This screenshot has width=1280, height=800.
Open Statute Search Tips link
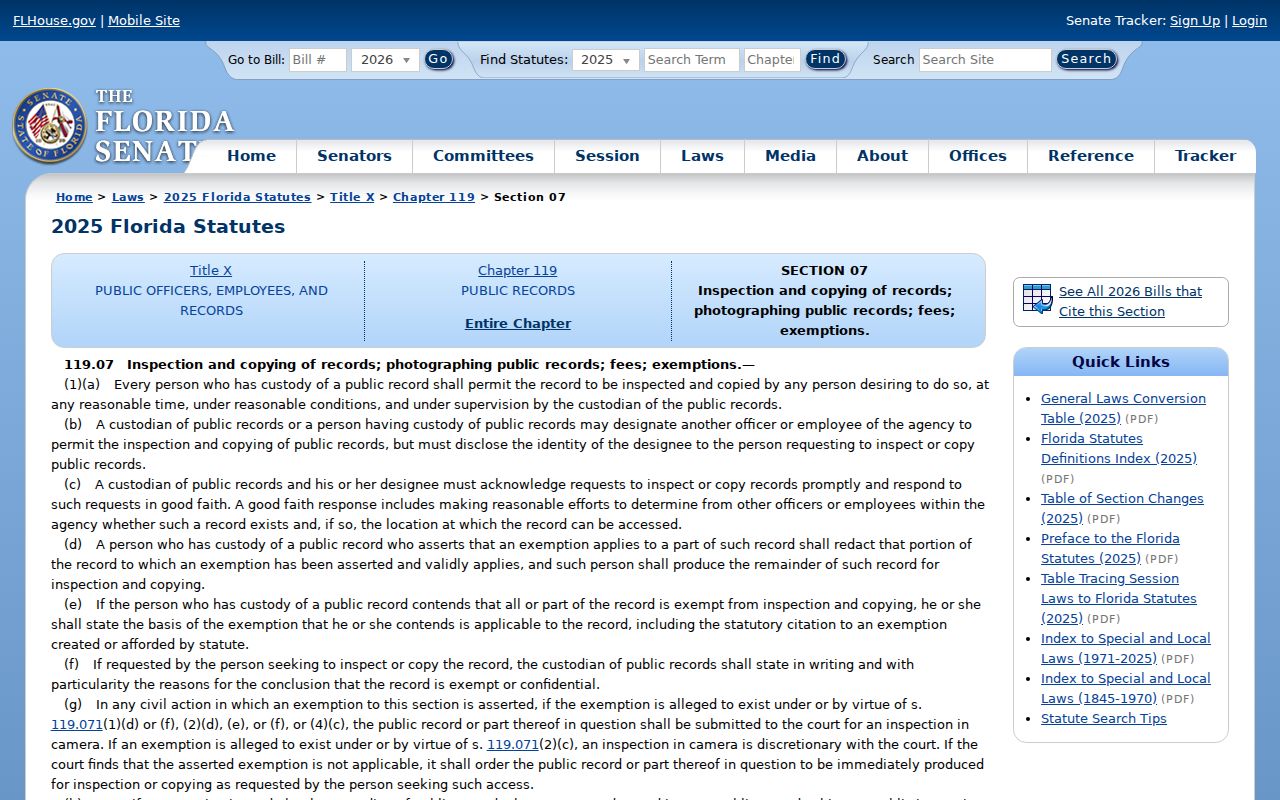tap(1104, 719)
